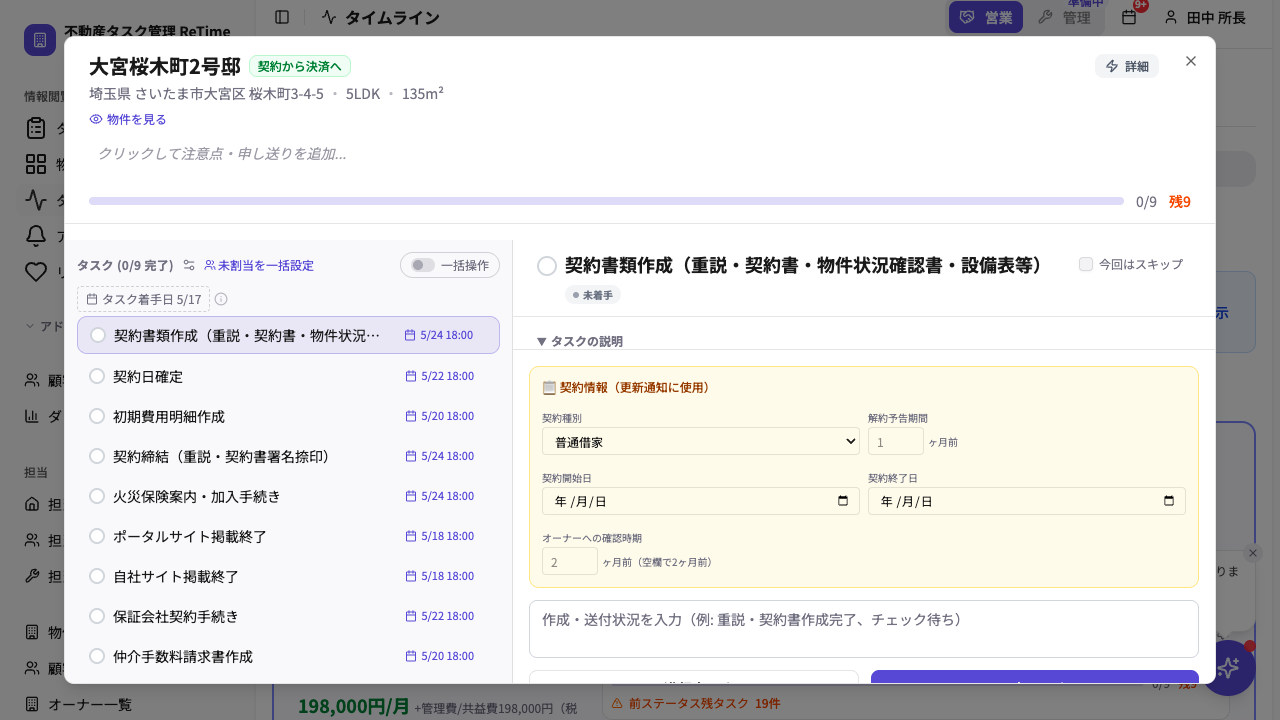Screen dimensions: 1280x720
Task: Mark 初期費用明細作成 task circle complete
Action: (x=97, y=416)
